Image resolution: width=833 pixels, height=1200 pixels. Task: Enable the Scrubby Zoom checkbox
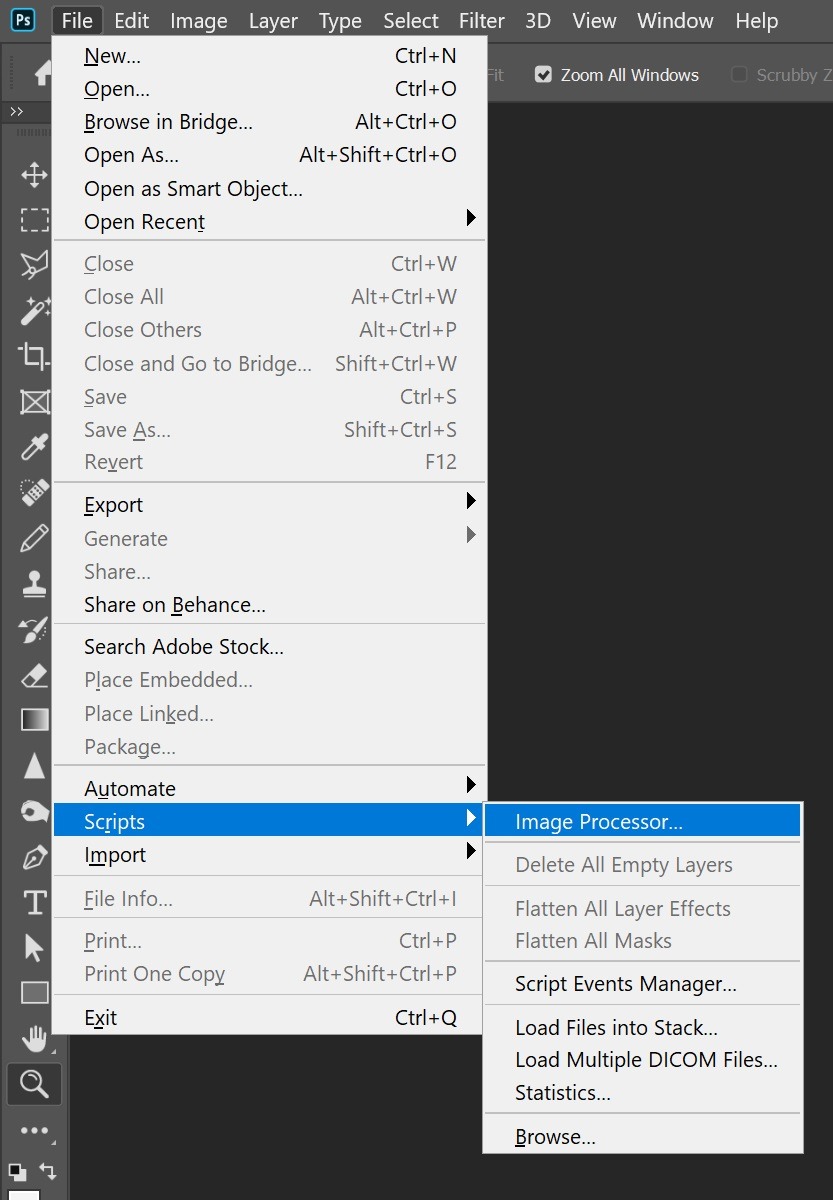739,75
